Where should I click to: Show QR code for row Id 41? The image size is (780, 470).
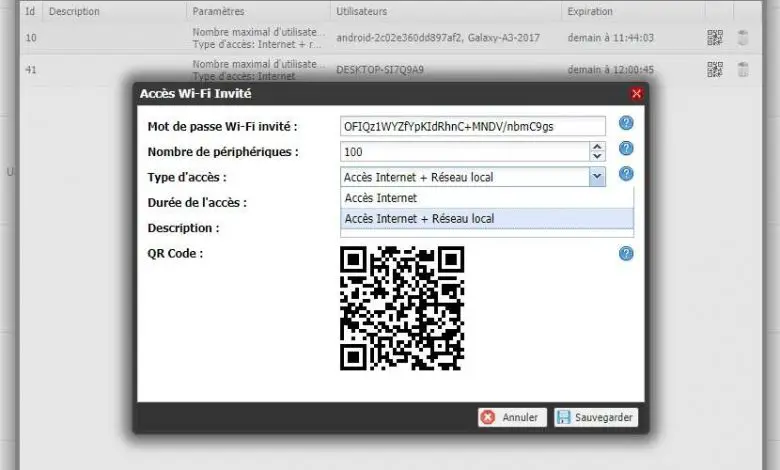pos(714,70)
